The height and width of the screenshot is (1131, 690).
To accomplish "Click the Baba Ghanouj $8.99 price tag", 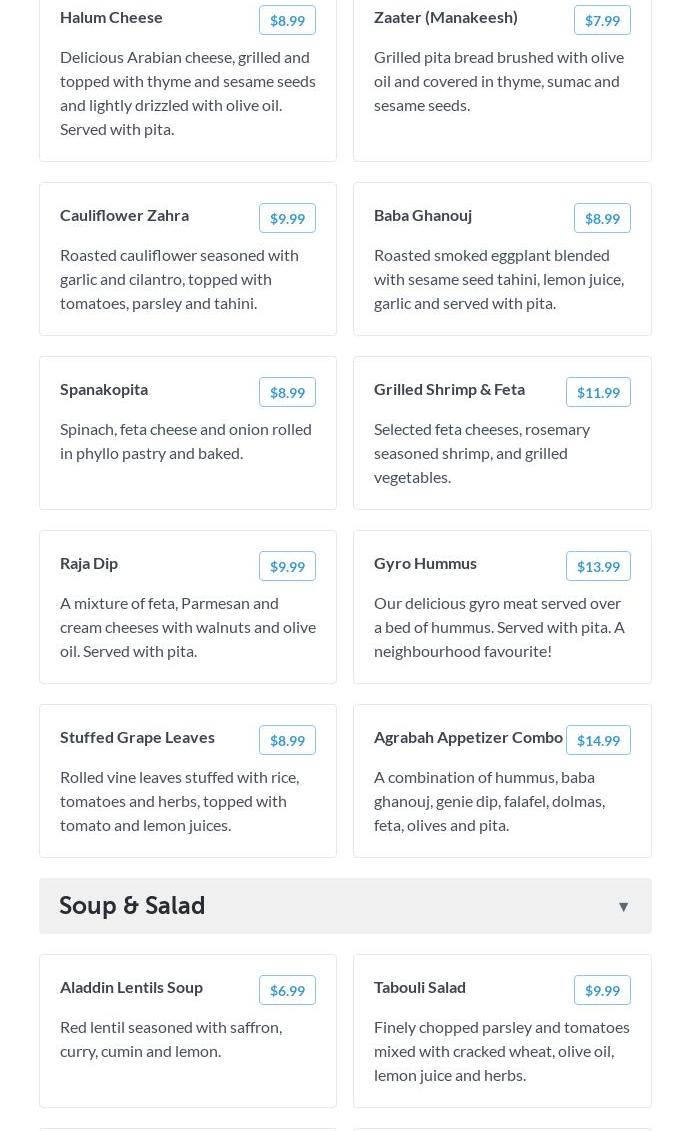I will coord(602,218).
